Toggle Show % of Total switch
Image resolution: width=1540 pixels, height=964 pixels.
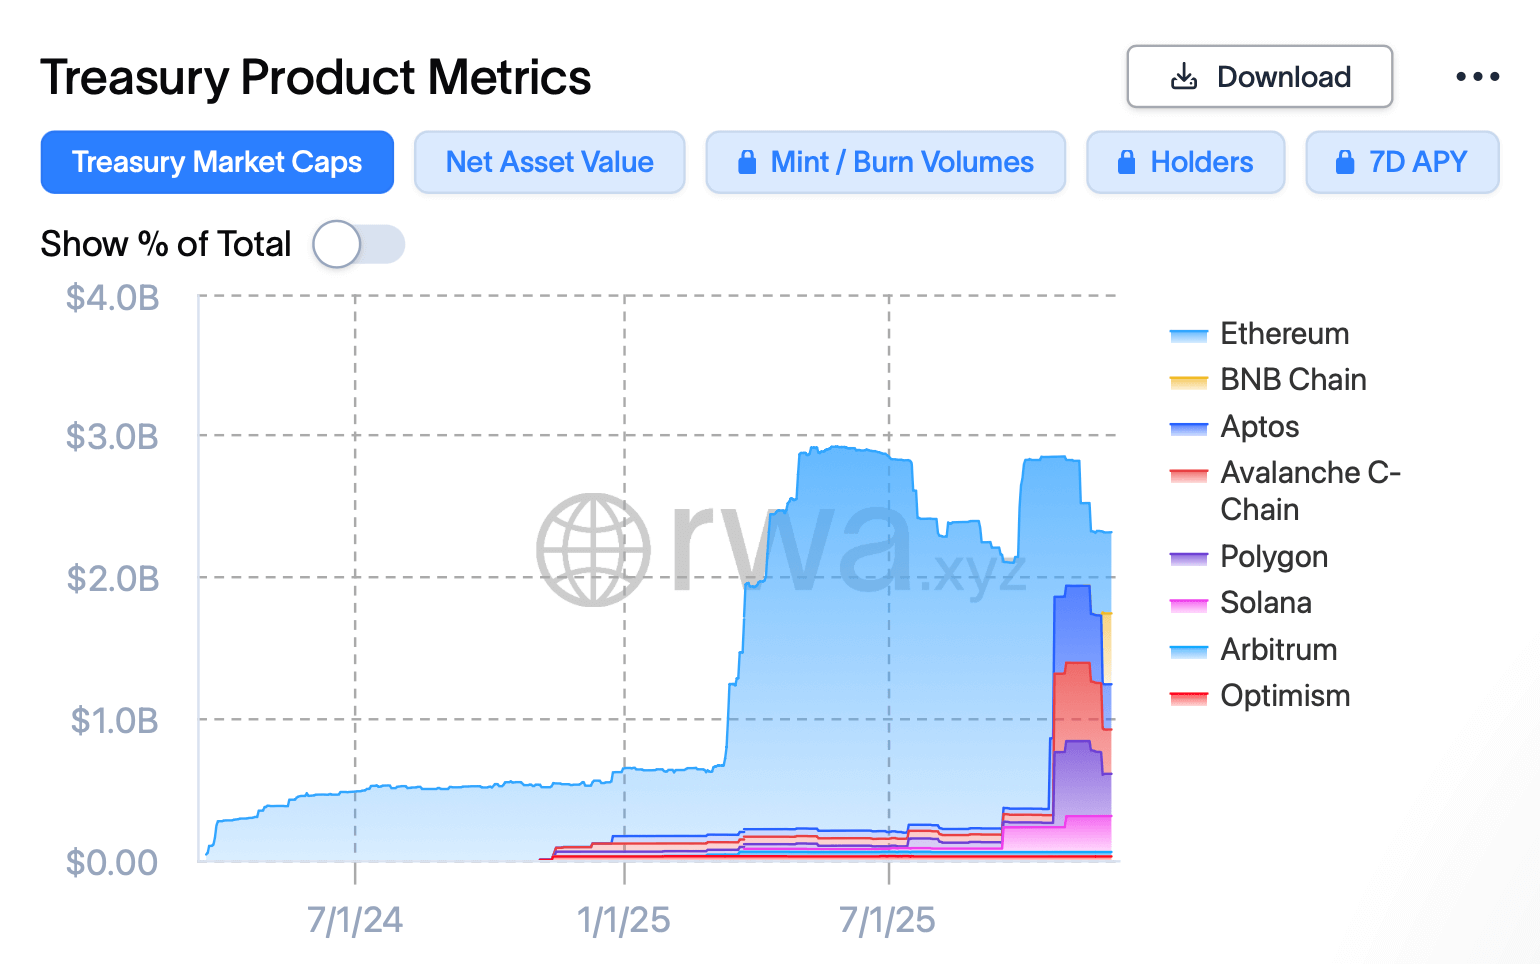(358, 244)
